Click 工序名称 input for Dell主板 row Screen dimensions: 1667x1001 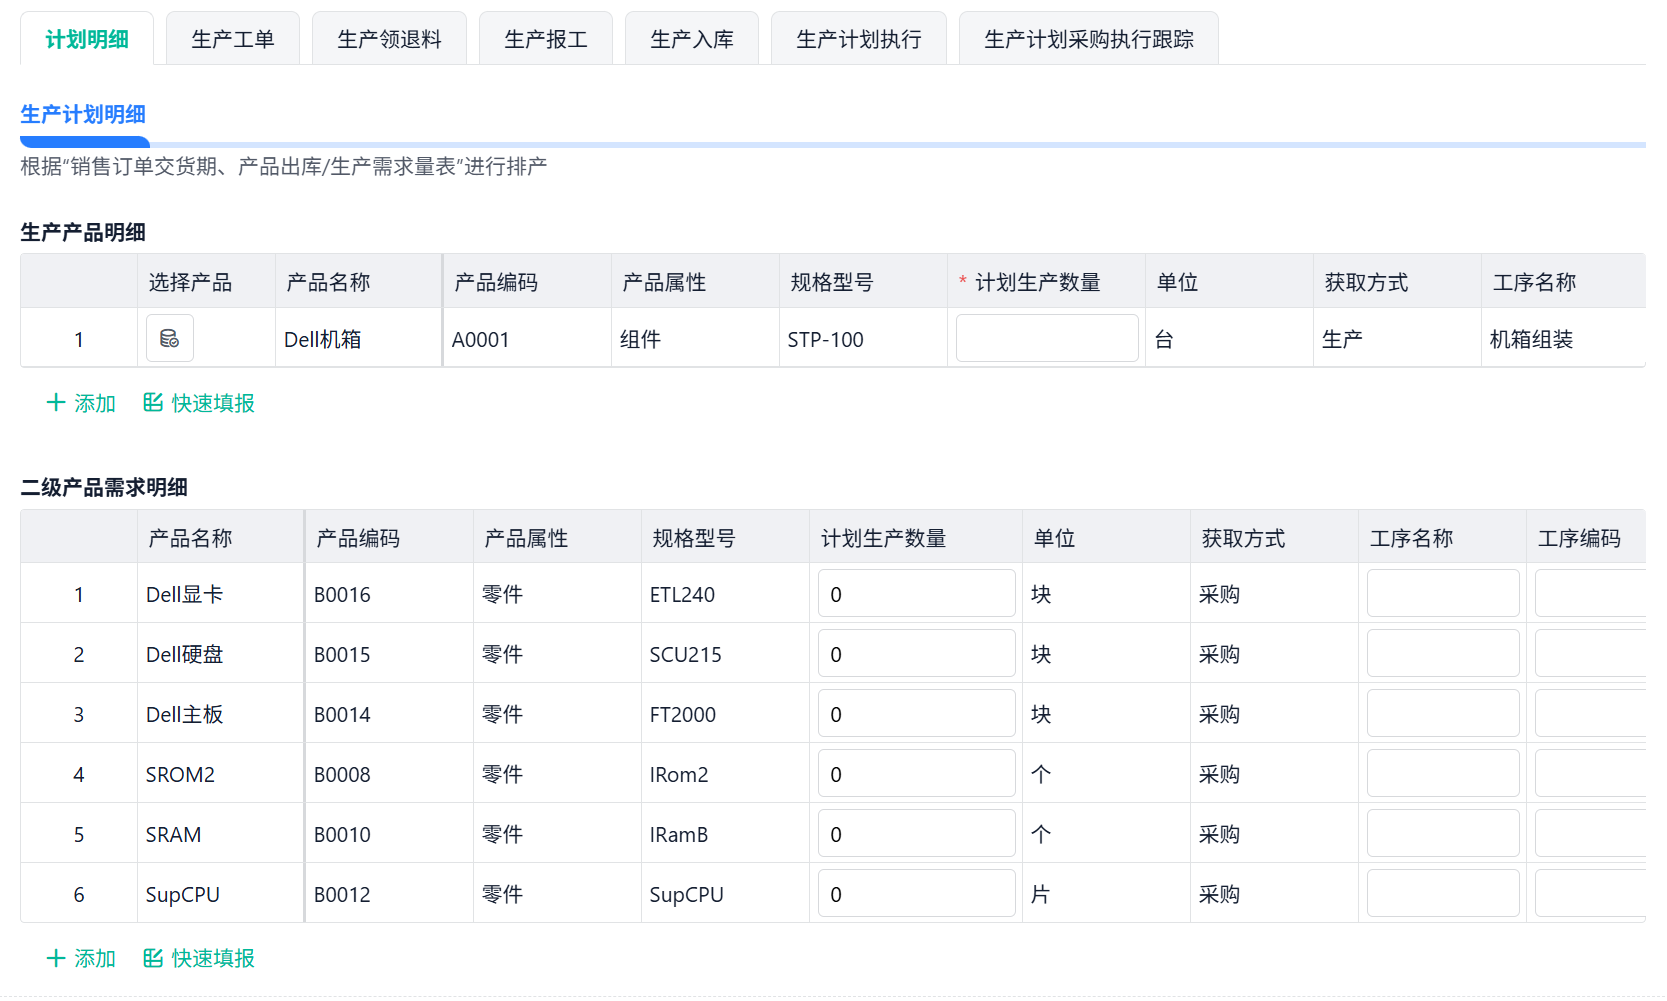coord(1443,713)
